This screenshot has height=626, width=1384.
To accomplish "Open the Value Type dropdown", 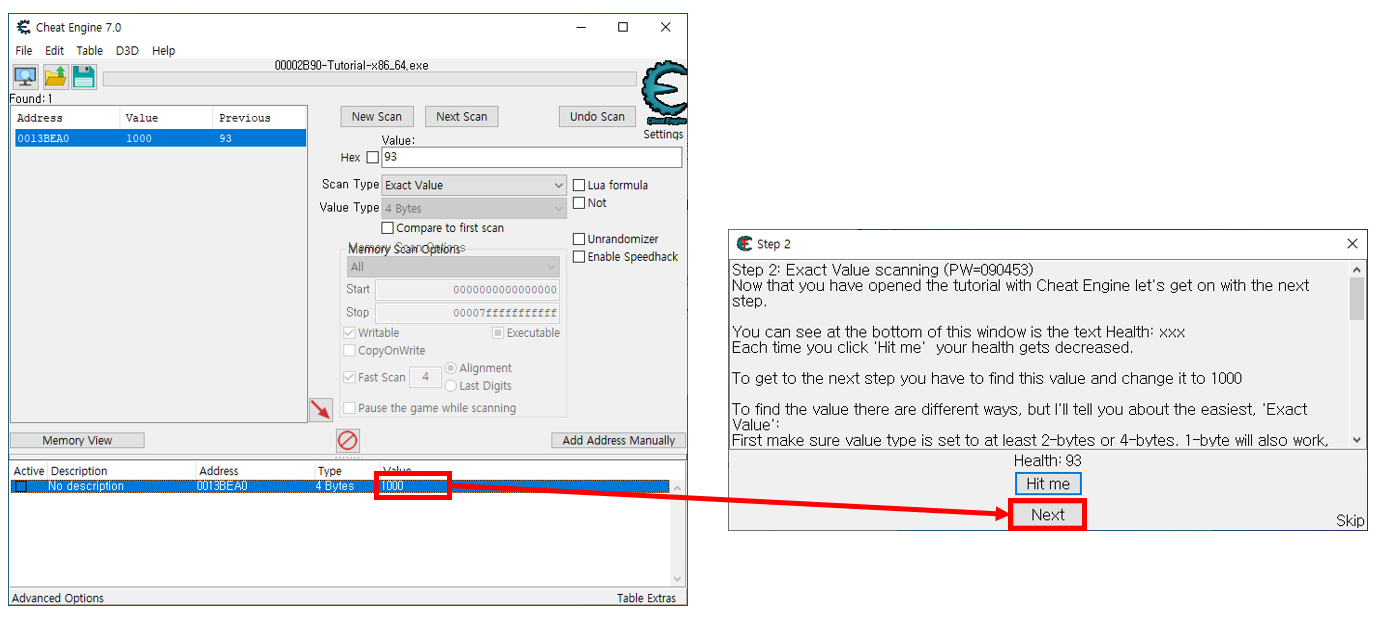I will (x=474, y=208).
